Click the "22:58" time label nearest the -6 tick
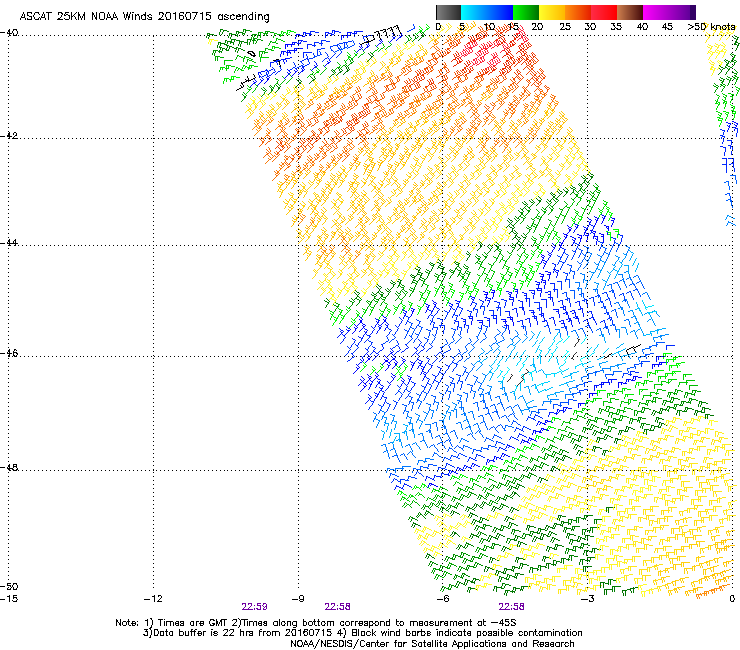 (x=512, y=607)
